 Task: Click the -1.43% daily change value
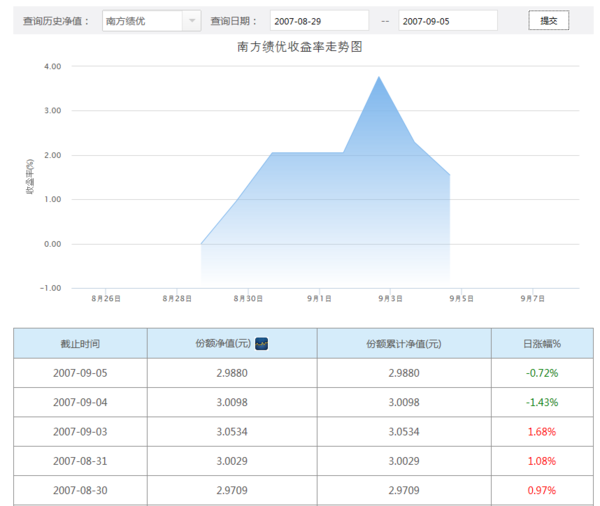[542, 402]
